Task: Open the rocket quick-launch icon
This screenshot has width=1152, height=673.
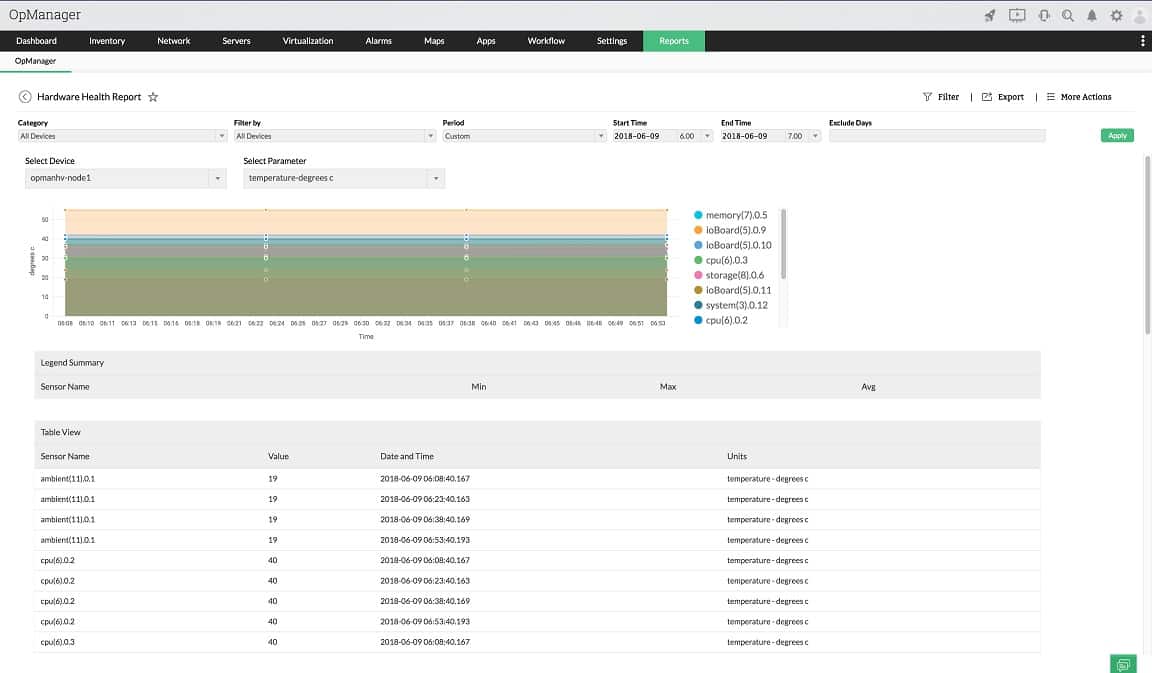Action: (x=990, y=15)
